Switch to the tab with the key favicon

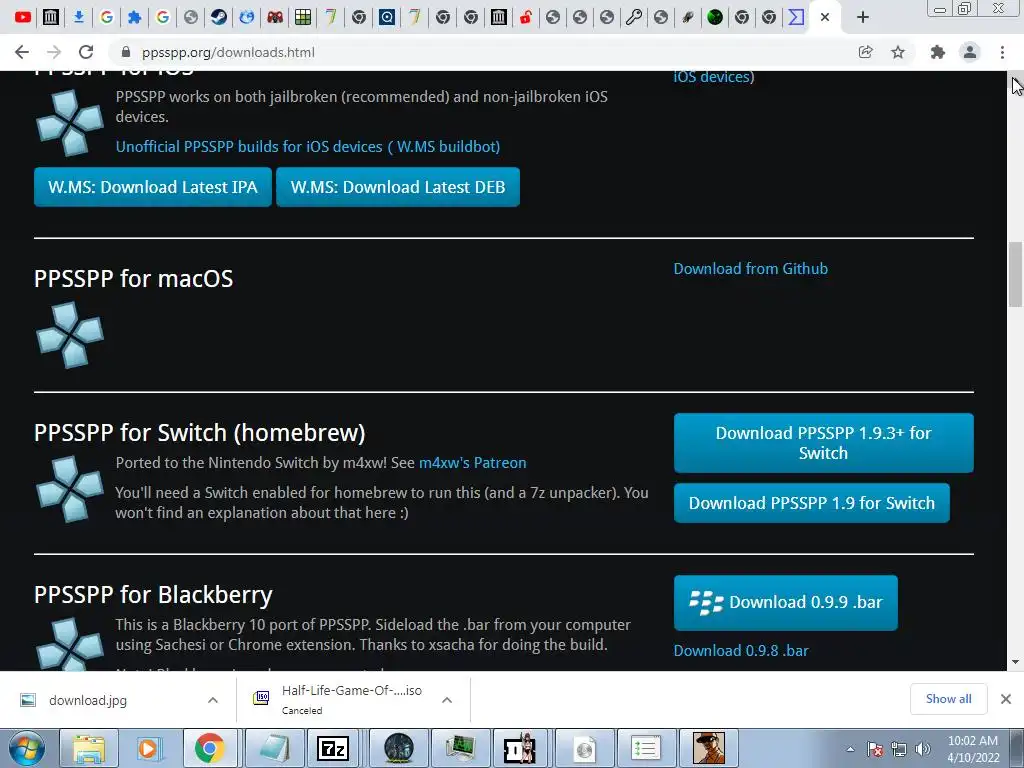pyautogui.click(x=633, y=17)
